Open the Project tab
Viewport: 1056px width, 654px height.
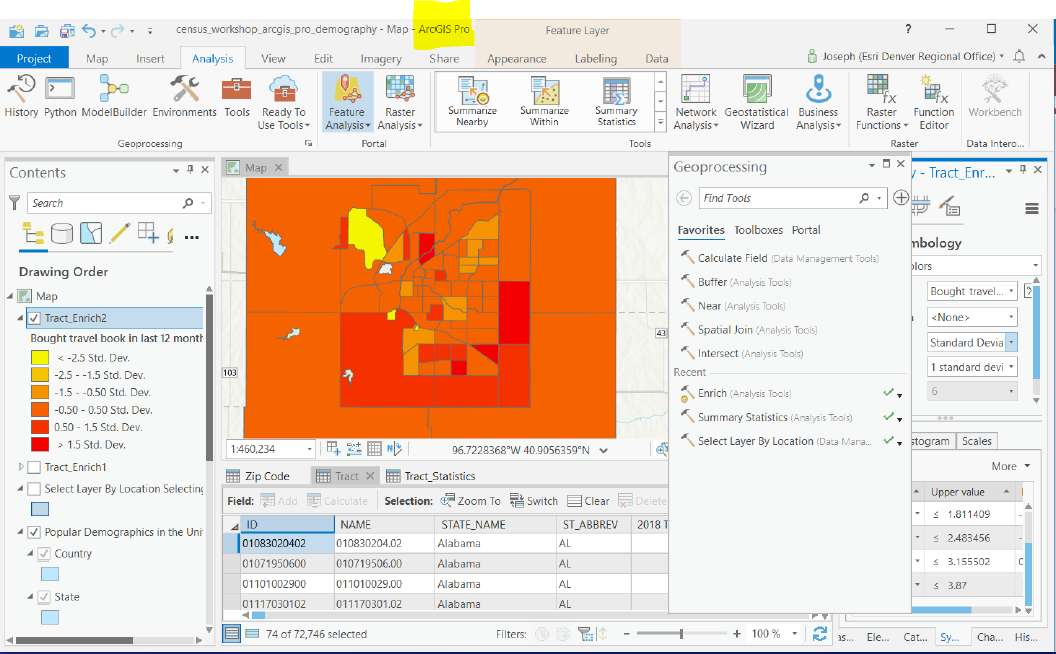coord(34,59)
